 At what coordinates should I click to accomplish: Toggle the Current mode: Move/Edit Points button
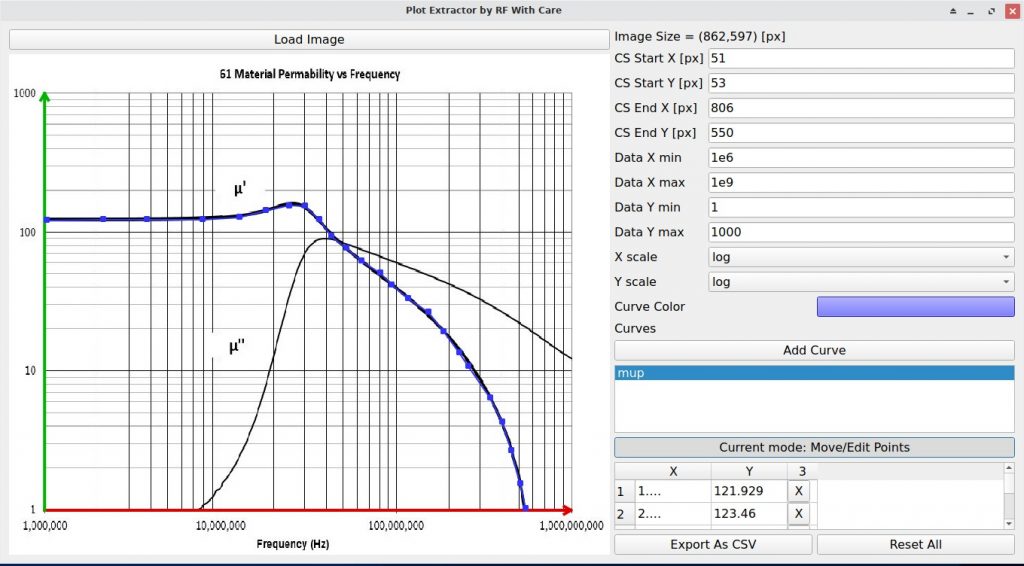coord(814,447)
